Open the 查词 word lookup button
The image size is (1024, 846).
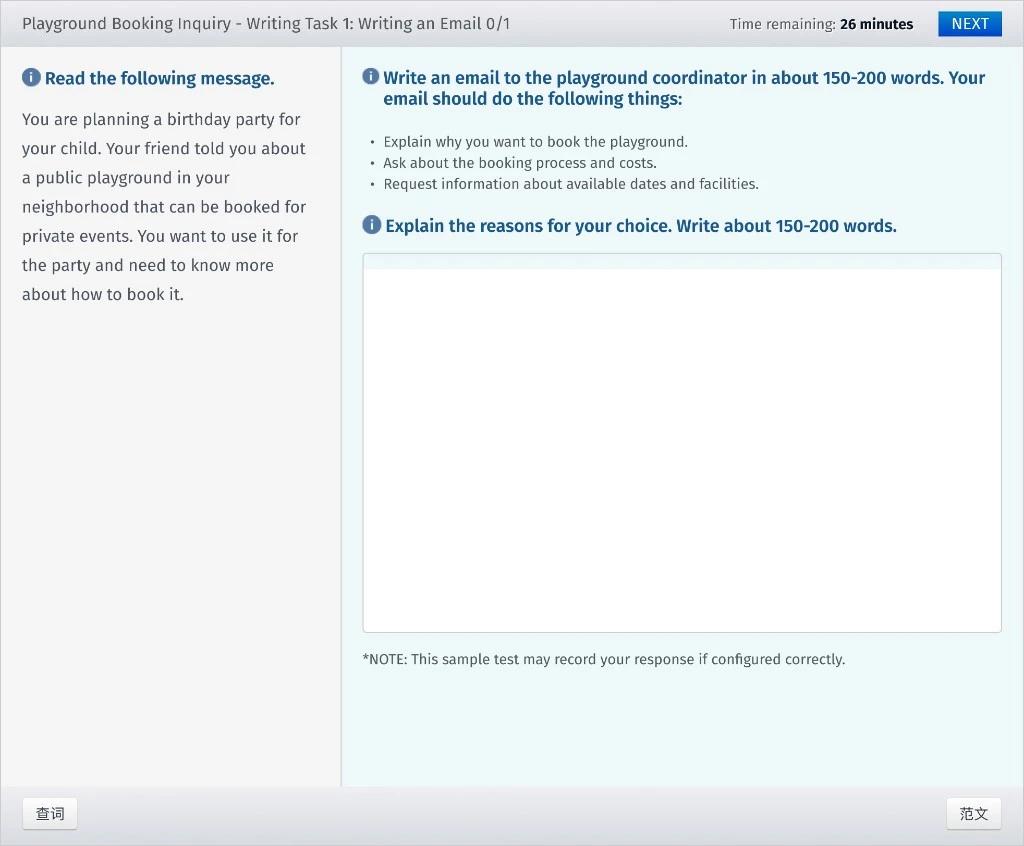point(50,814)
